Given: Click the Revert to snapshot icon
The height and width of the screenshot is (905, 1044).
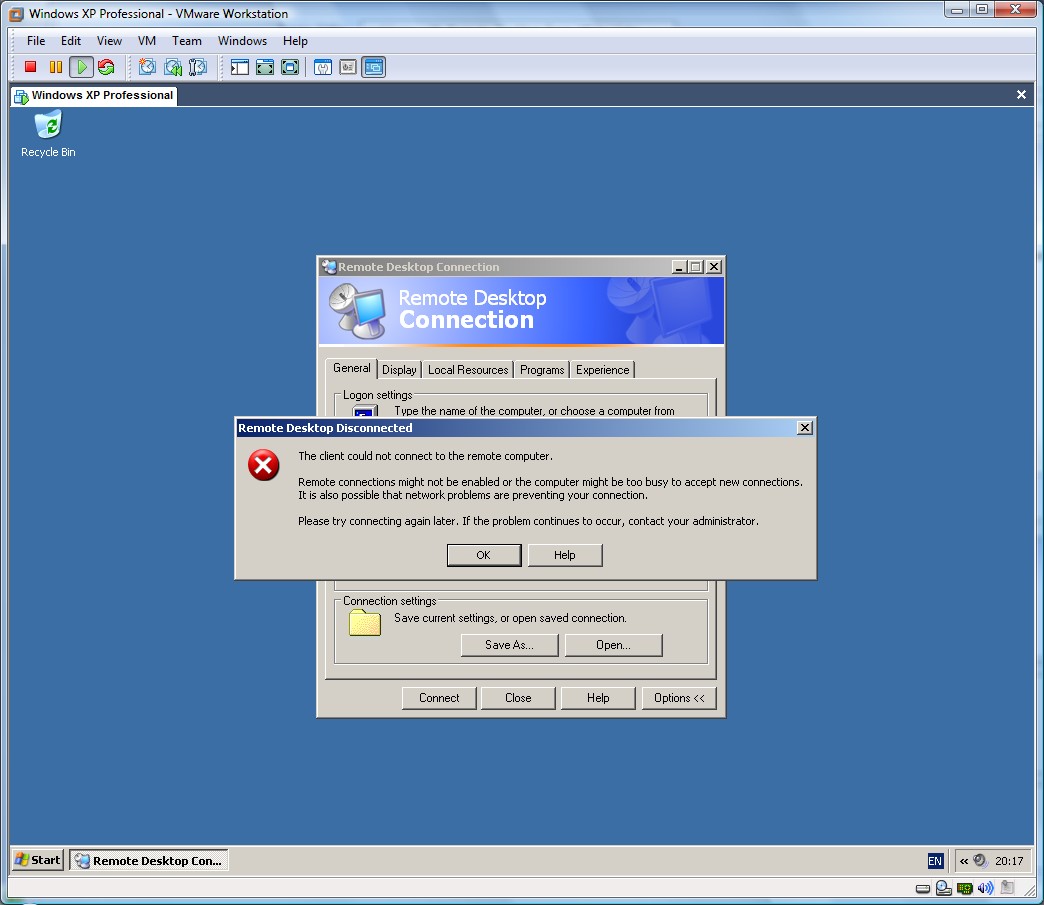Looking at the screenshot, I should point(173,67).
